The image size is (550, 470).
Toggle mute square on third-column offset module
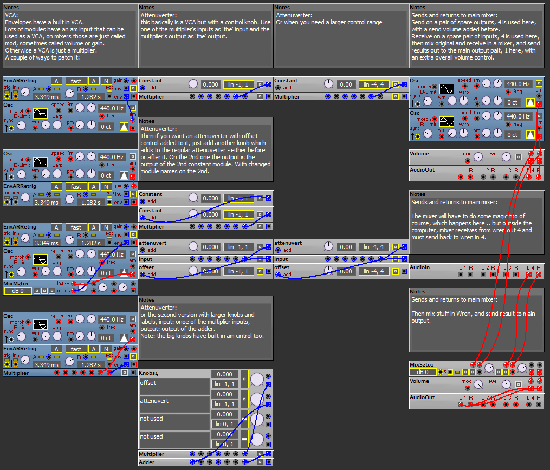tap(396, 271)
